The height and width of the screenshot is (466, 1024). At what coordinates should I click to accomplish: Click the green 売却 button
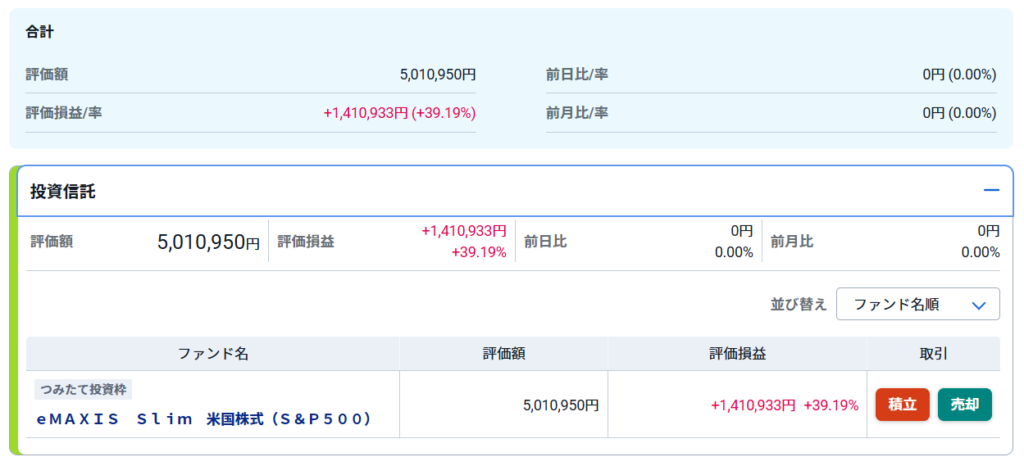point(965,405)
